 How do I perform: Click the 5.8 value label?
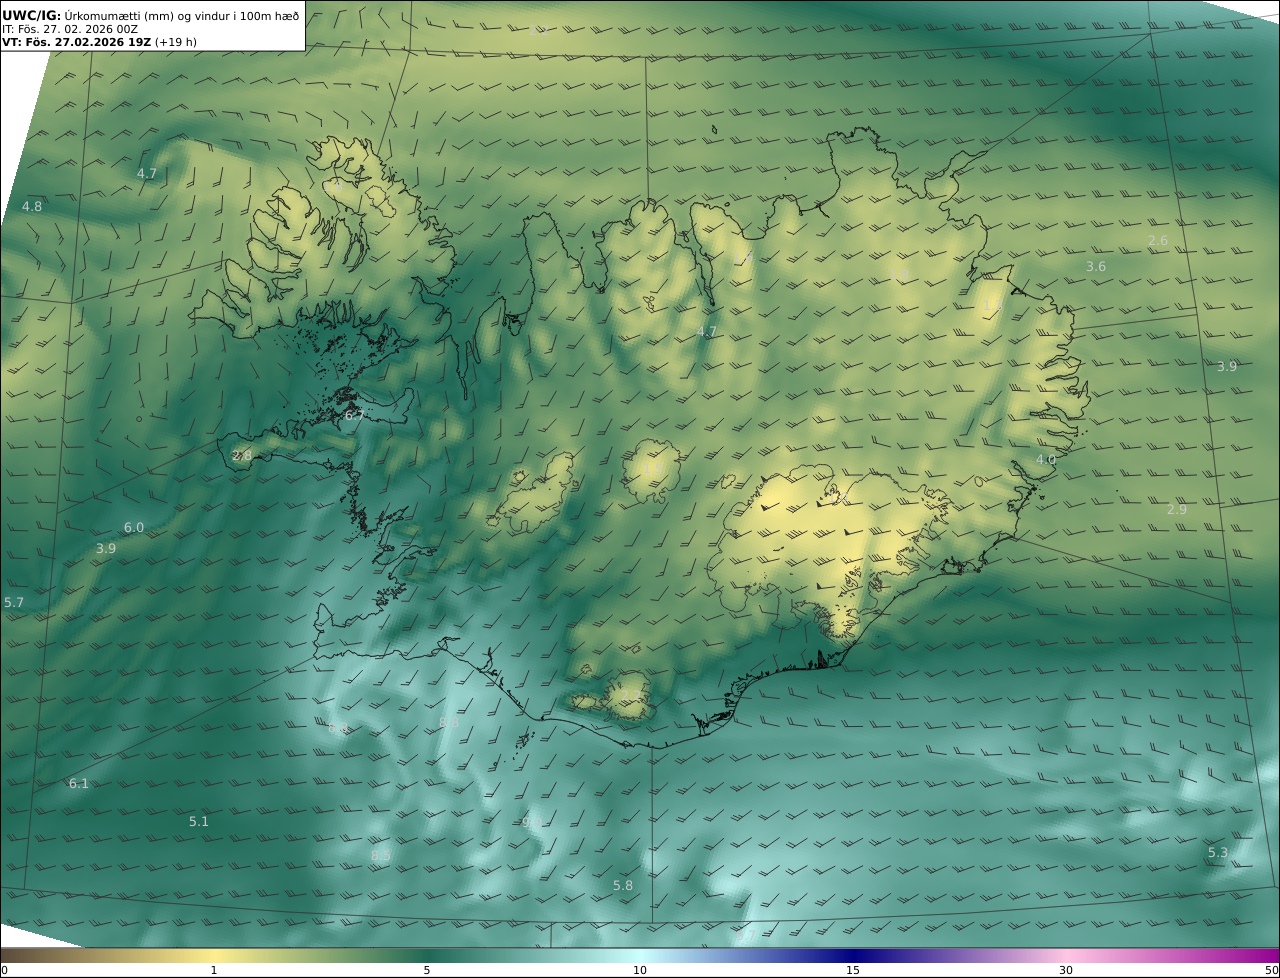coord(623,886)
